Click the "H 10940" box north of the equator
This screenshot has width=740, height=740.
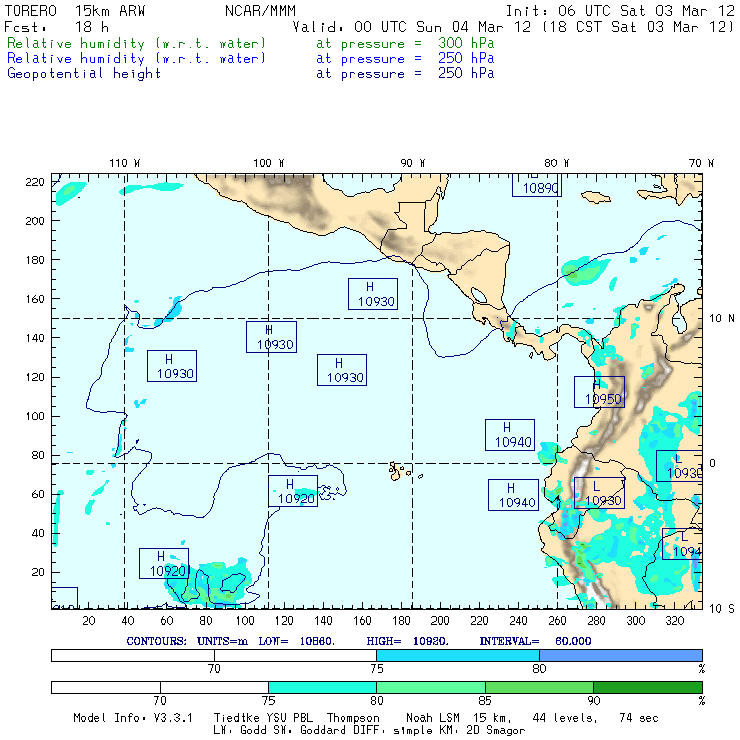(x=510, y=435)
